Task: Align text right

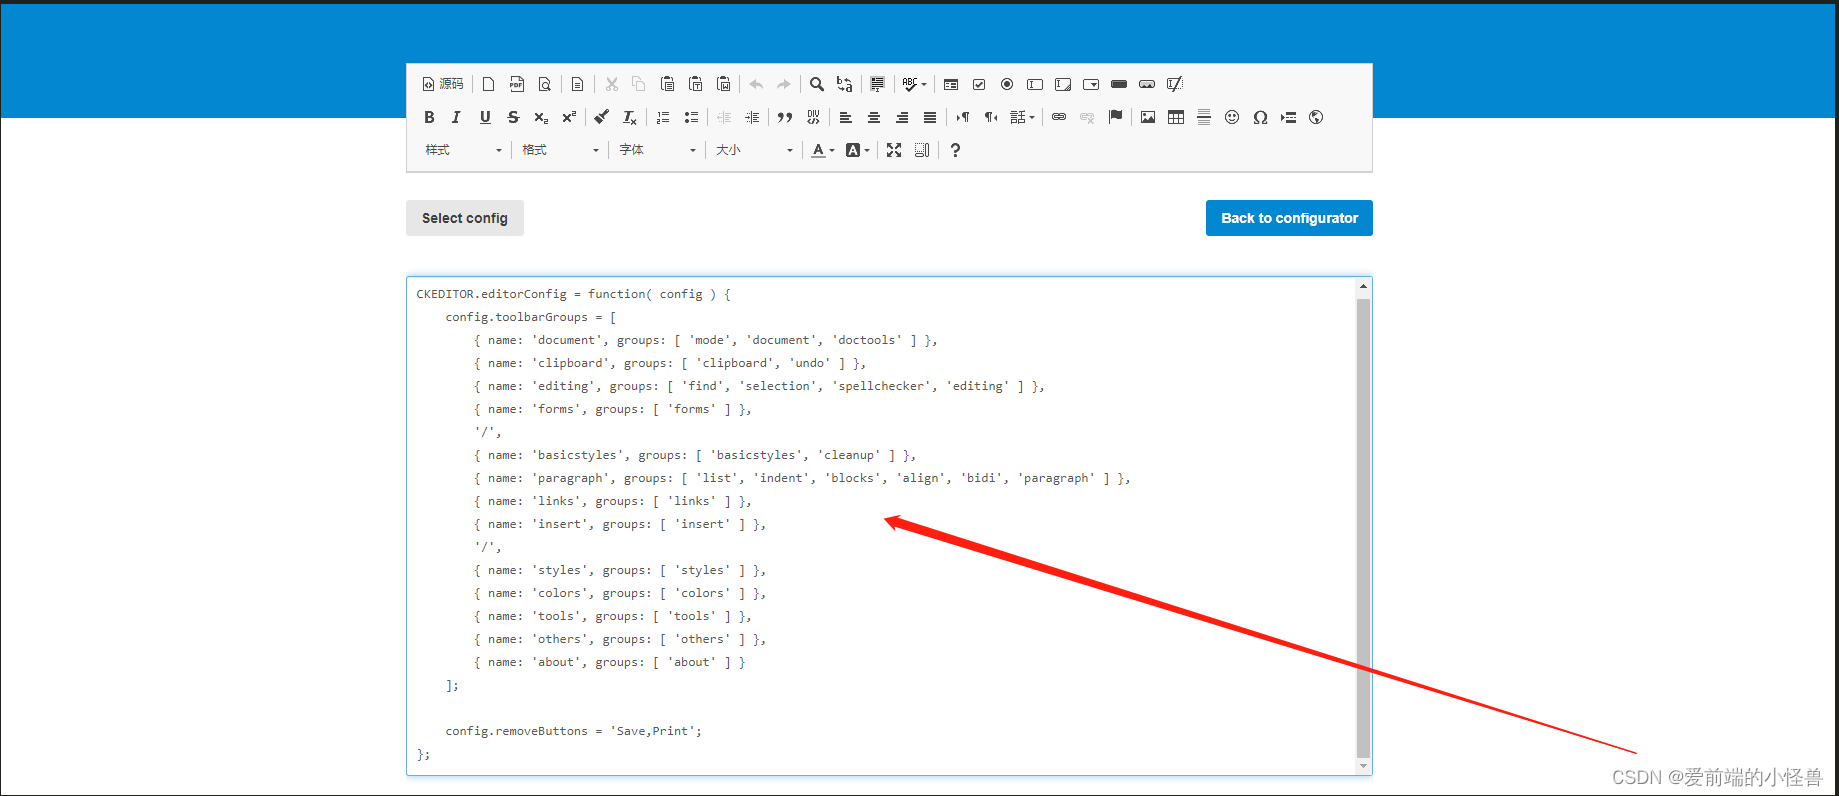Action: (902, 117)
